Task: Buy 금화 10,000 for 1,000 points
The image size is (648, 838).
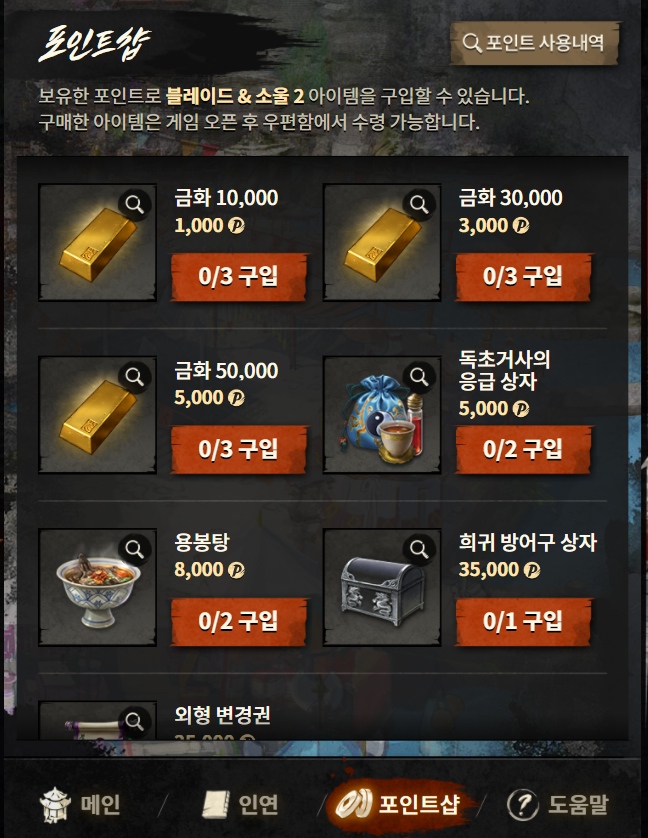Action: pos(239,277)
